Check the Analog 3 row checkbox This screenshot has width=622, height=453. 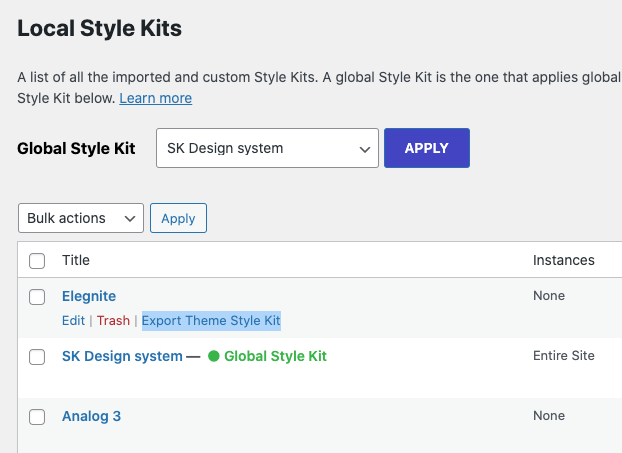tap(37, 417)
